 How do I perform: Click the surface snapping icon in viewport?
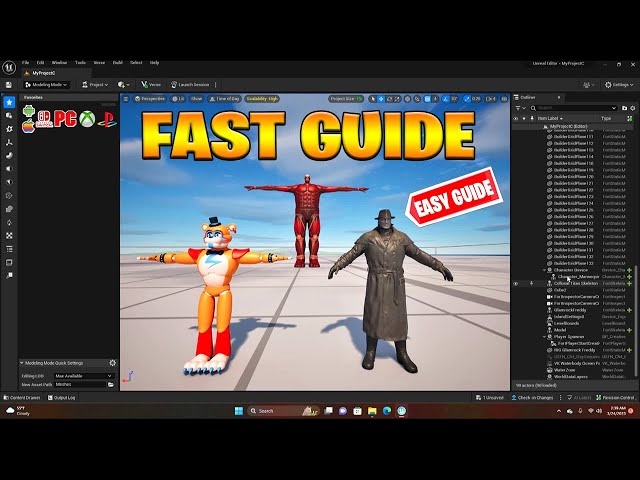click(417, 99)
